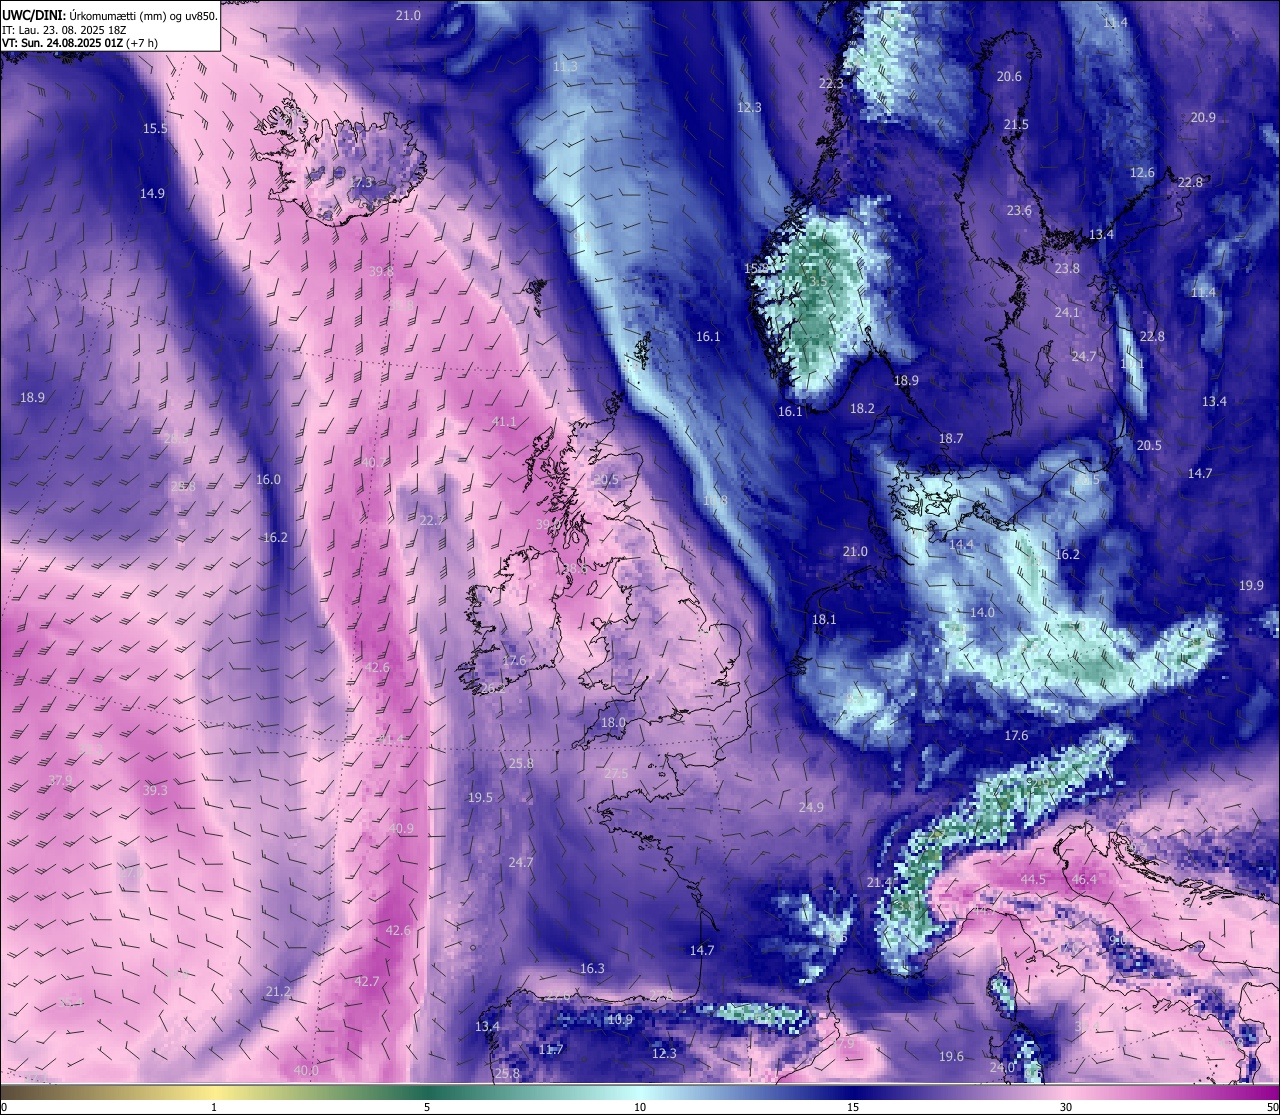Click the 41.1 value northwest of Scotland

click(x=504, y=422)
